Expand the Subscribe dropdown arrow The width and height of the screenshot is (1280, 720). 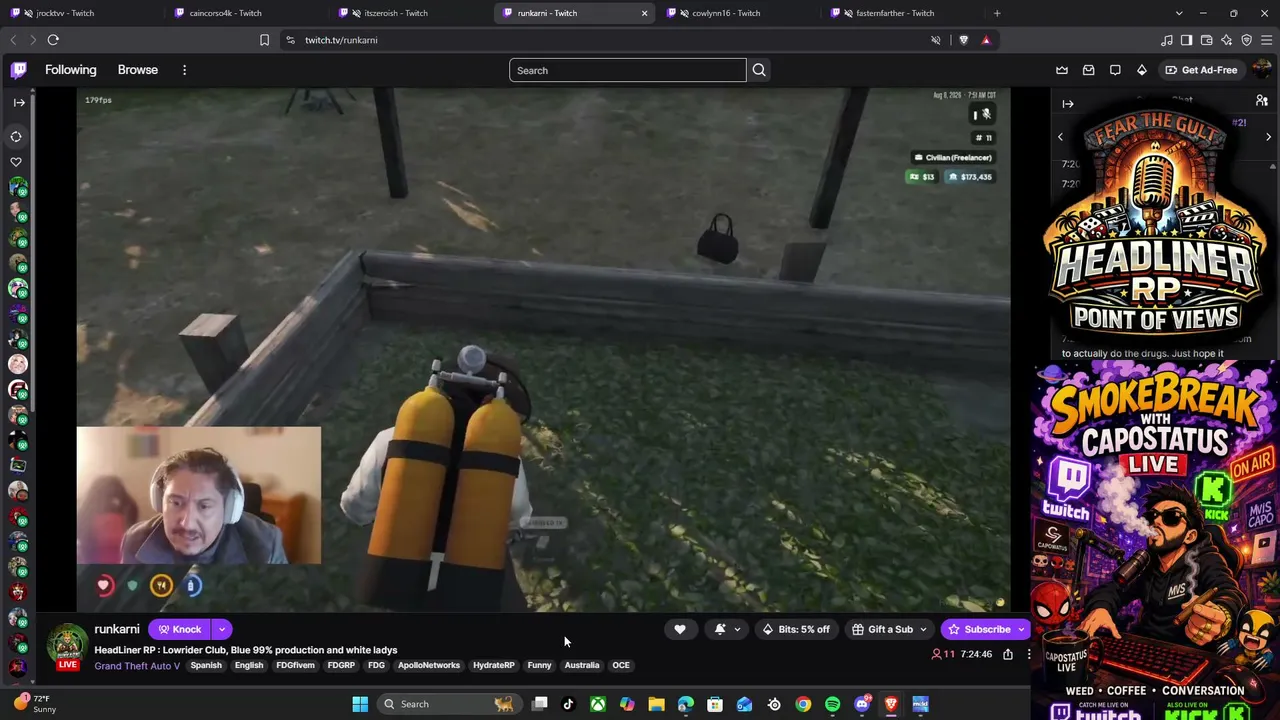(x=1021, y=629)
